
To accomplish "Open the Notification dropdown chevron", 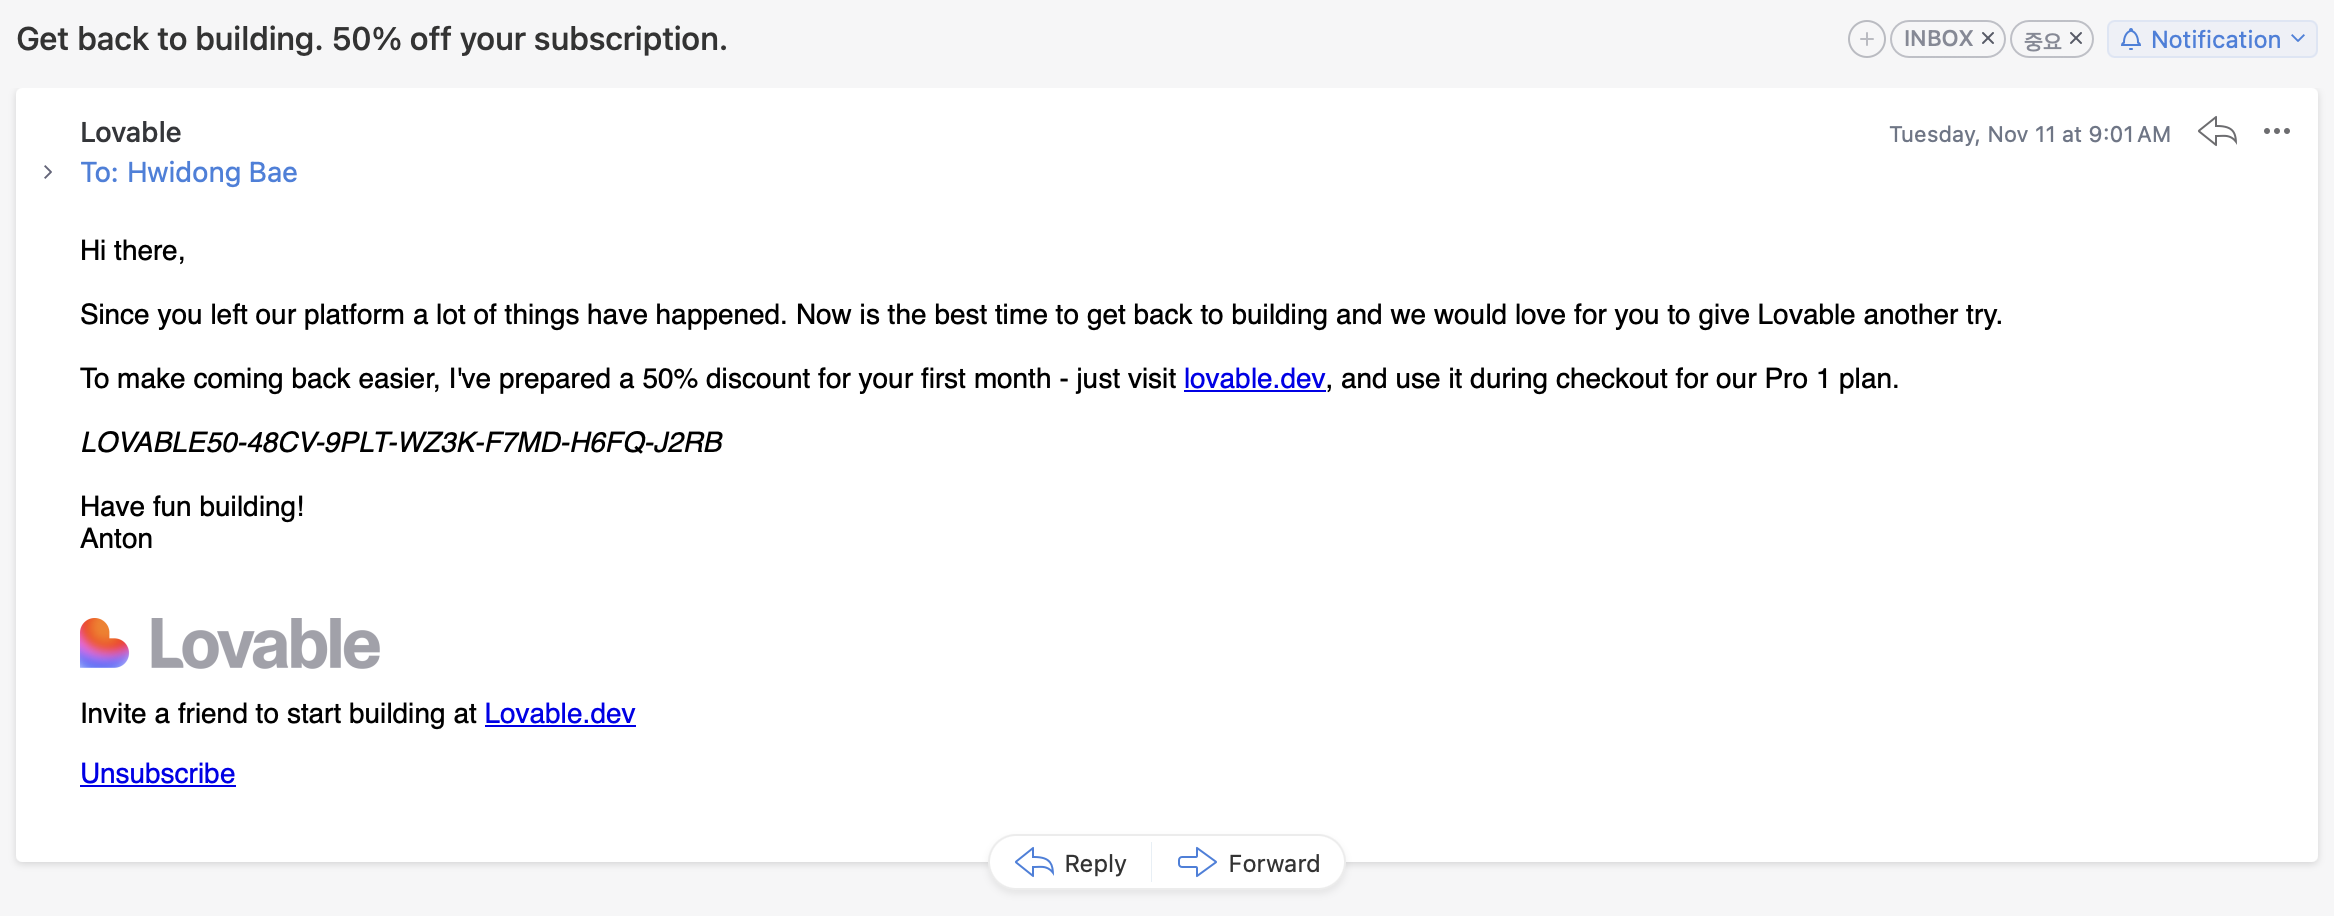I will (x=2298, y=39).
